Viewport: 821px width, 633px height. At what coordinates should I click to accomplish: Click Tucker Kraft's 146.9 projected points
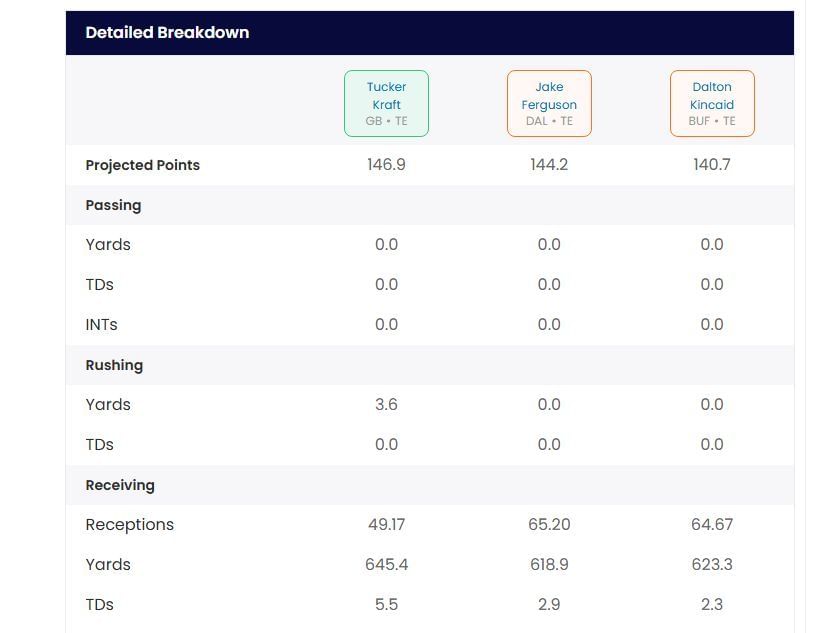pos(386,165)
